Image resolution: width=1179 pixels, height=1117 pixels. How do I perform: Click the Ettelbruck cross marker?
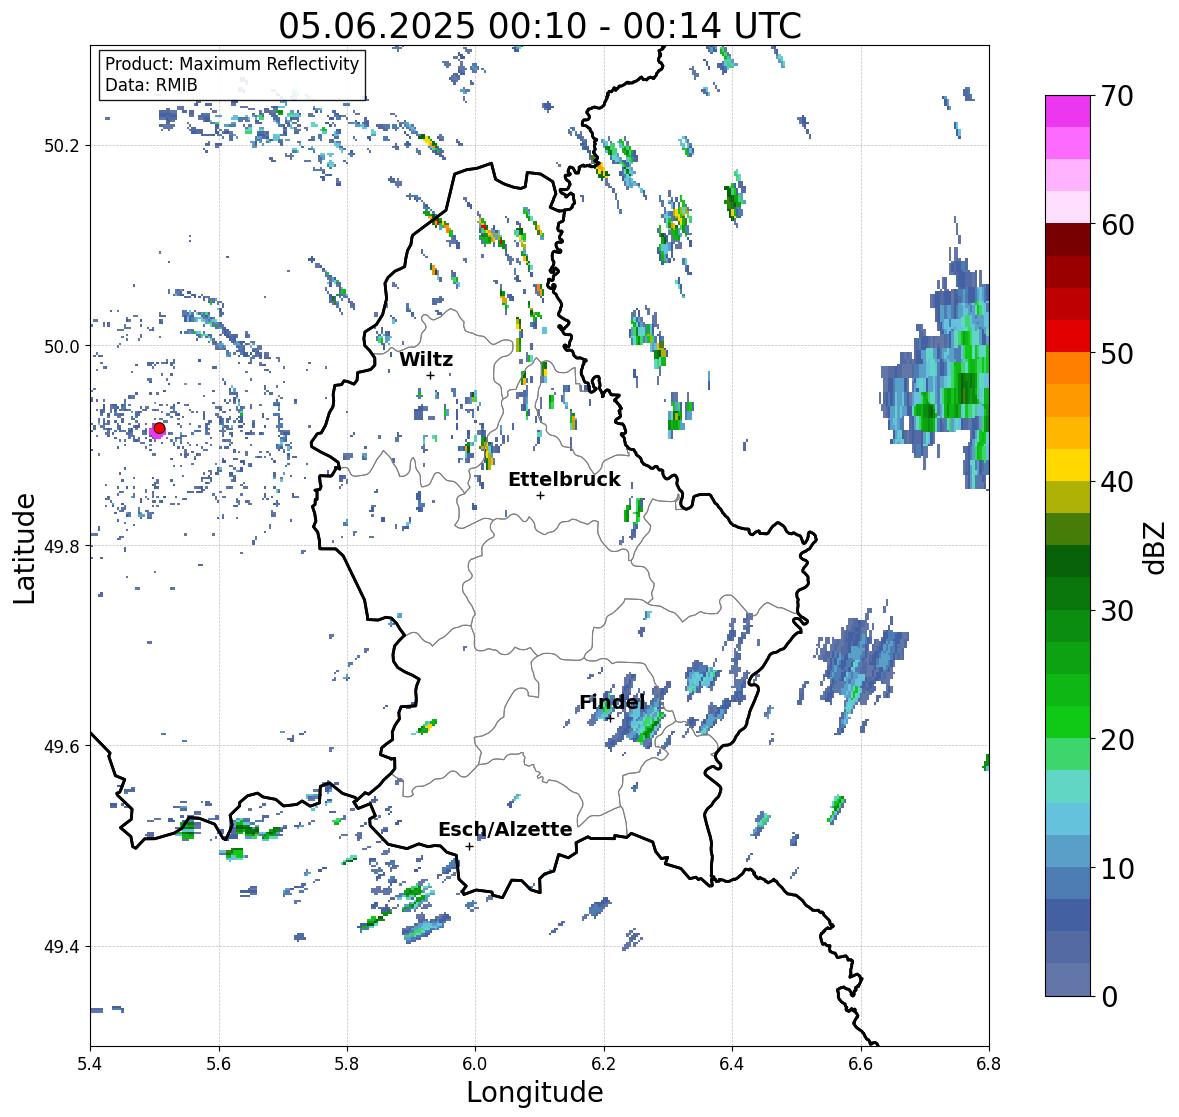click(x=540, y=495)
